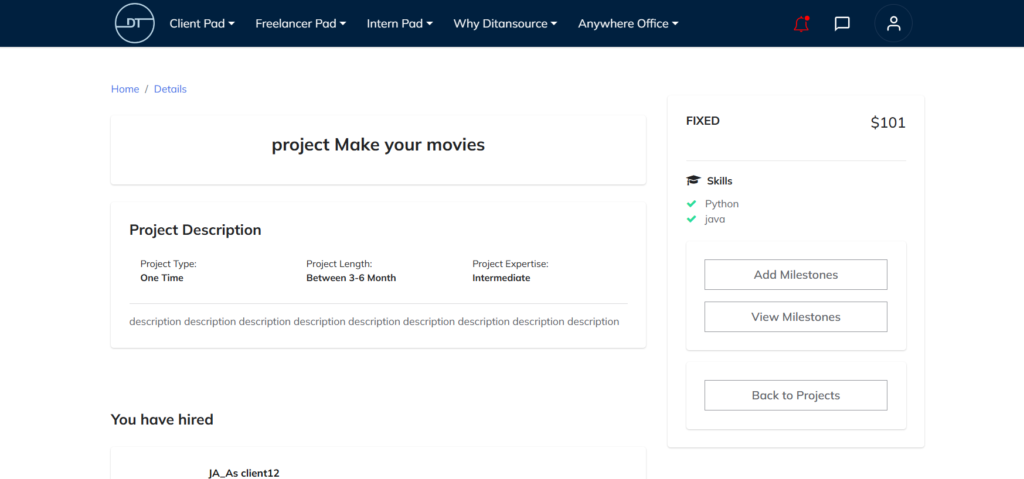Click the green checkmark beside java
The height and width of the screenshot is (479, 1024).
[x=691, y=219]
